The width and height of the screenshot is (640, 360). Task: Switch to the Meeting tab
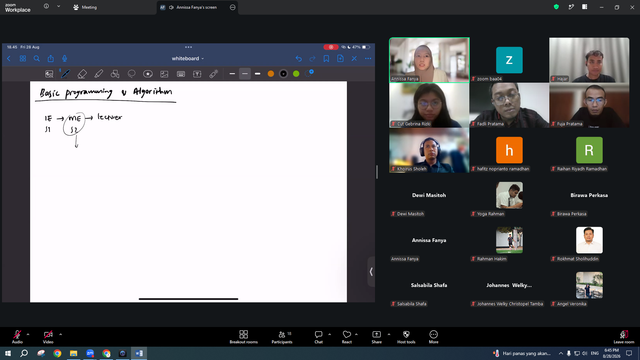click(85, 7)
